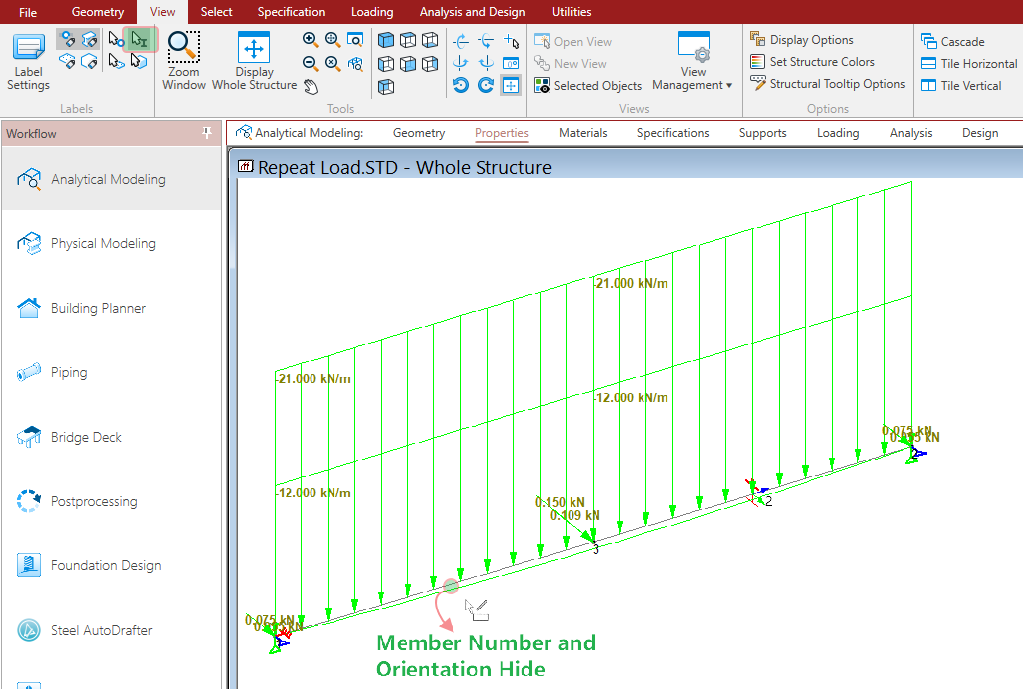The image size is (1023, 691).
Task: Click Selected Objects view
Action: point(588,85)
